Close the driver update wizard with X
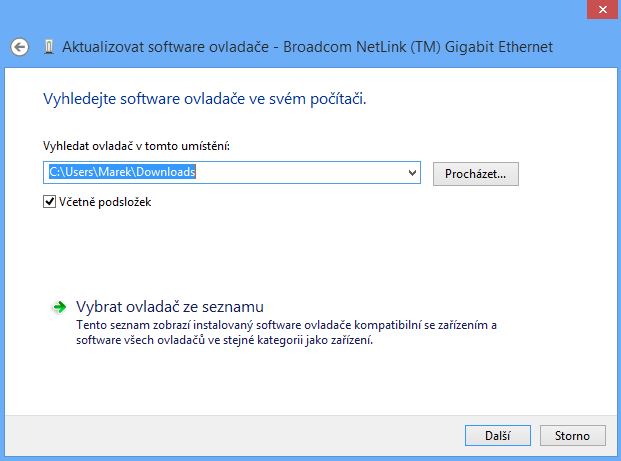The image size is (621, 461). [602, 10]
